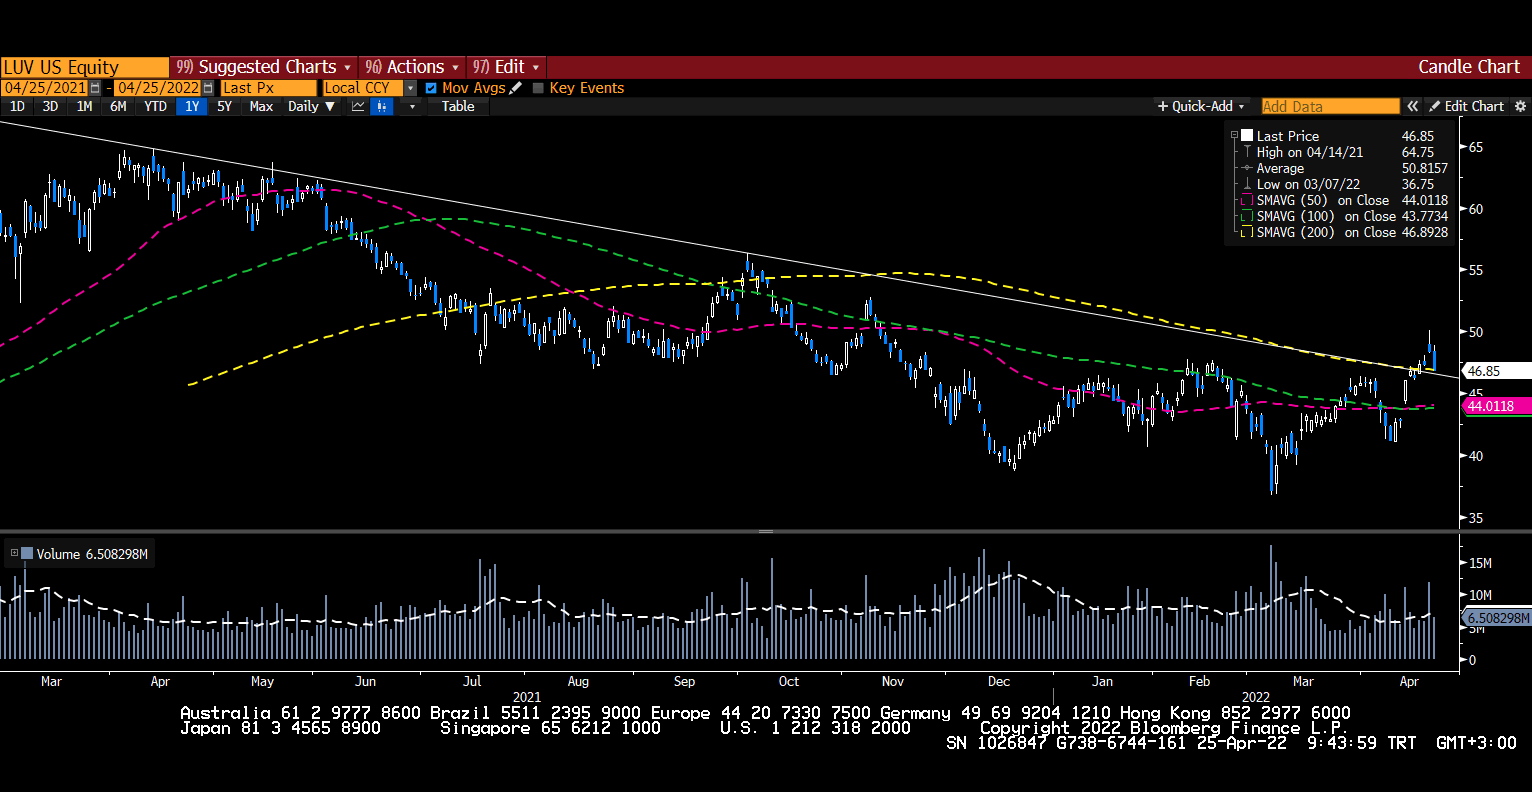Open the Actions dropdown menu
The height and width of the screenshot is (792, 1532).
pos(411,67)
